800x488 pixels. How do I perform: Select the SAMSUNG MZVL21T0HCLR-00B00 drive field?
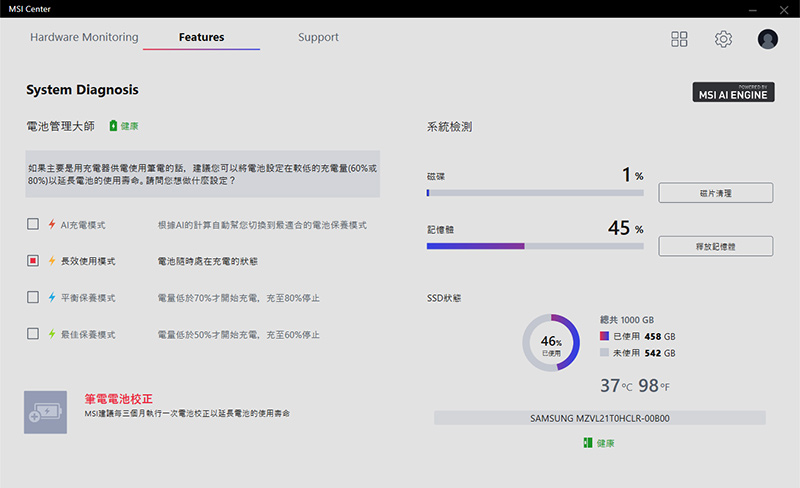coord(599,418)
